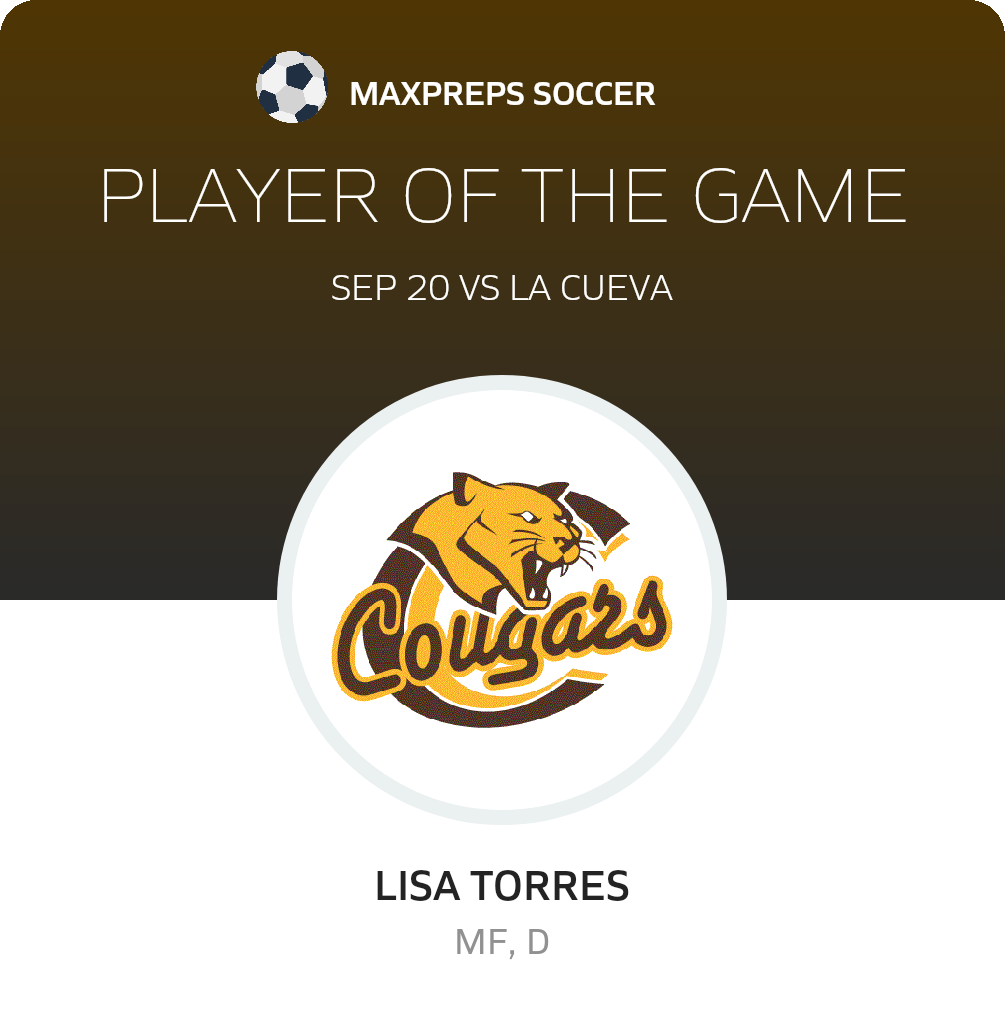Select the LA CUEVA opponent name
The image size is (1005, 1020).
click(590, 288)
